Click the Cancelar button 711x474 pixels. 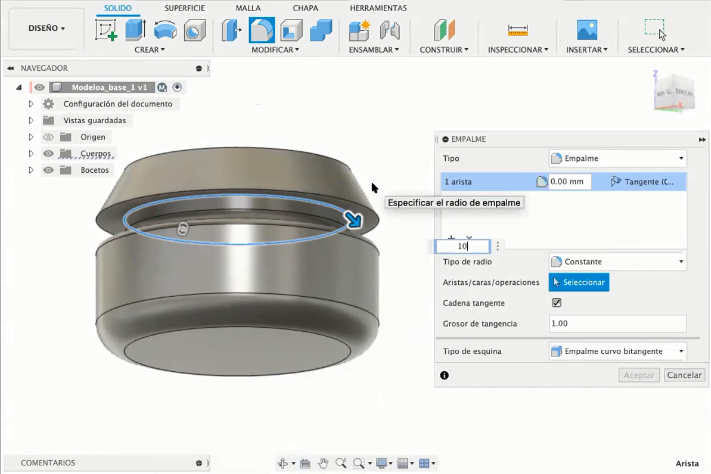[x=684, y=375]
